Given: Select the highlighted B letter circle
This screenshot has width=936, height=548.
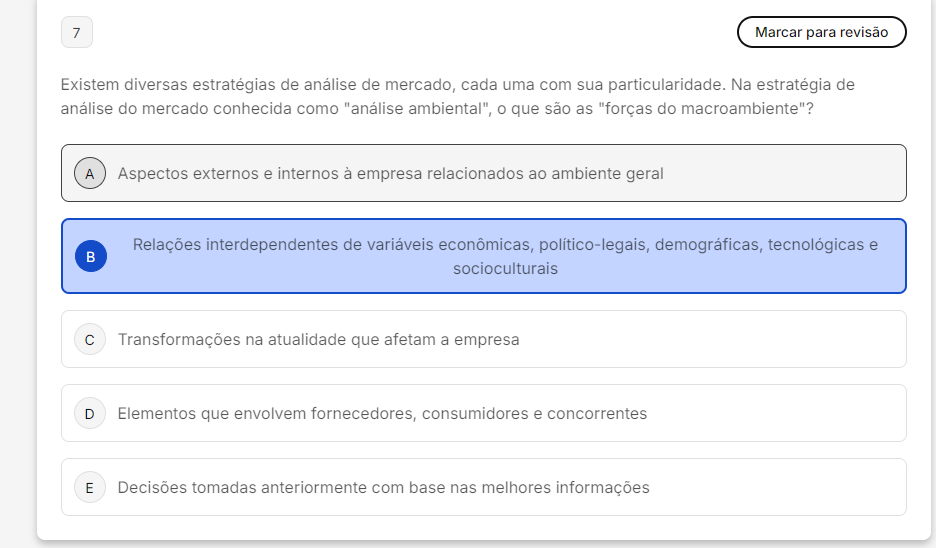Looking at the screenshot, I should click(90, 257).
